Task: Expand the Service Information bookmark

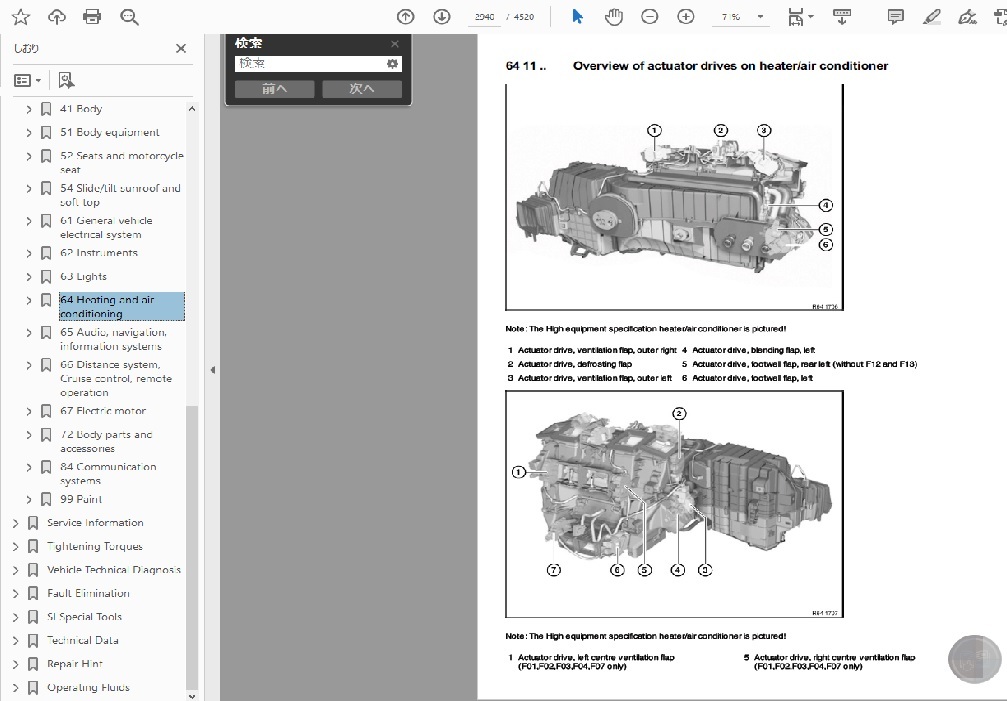Action: point(15,523)
